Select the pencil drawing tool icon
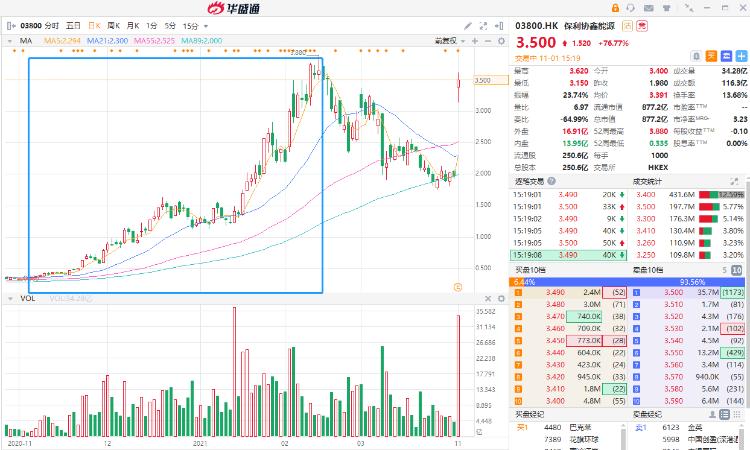The width and height of the screenshot is (750, 450). 468,26
